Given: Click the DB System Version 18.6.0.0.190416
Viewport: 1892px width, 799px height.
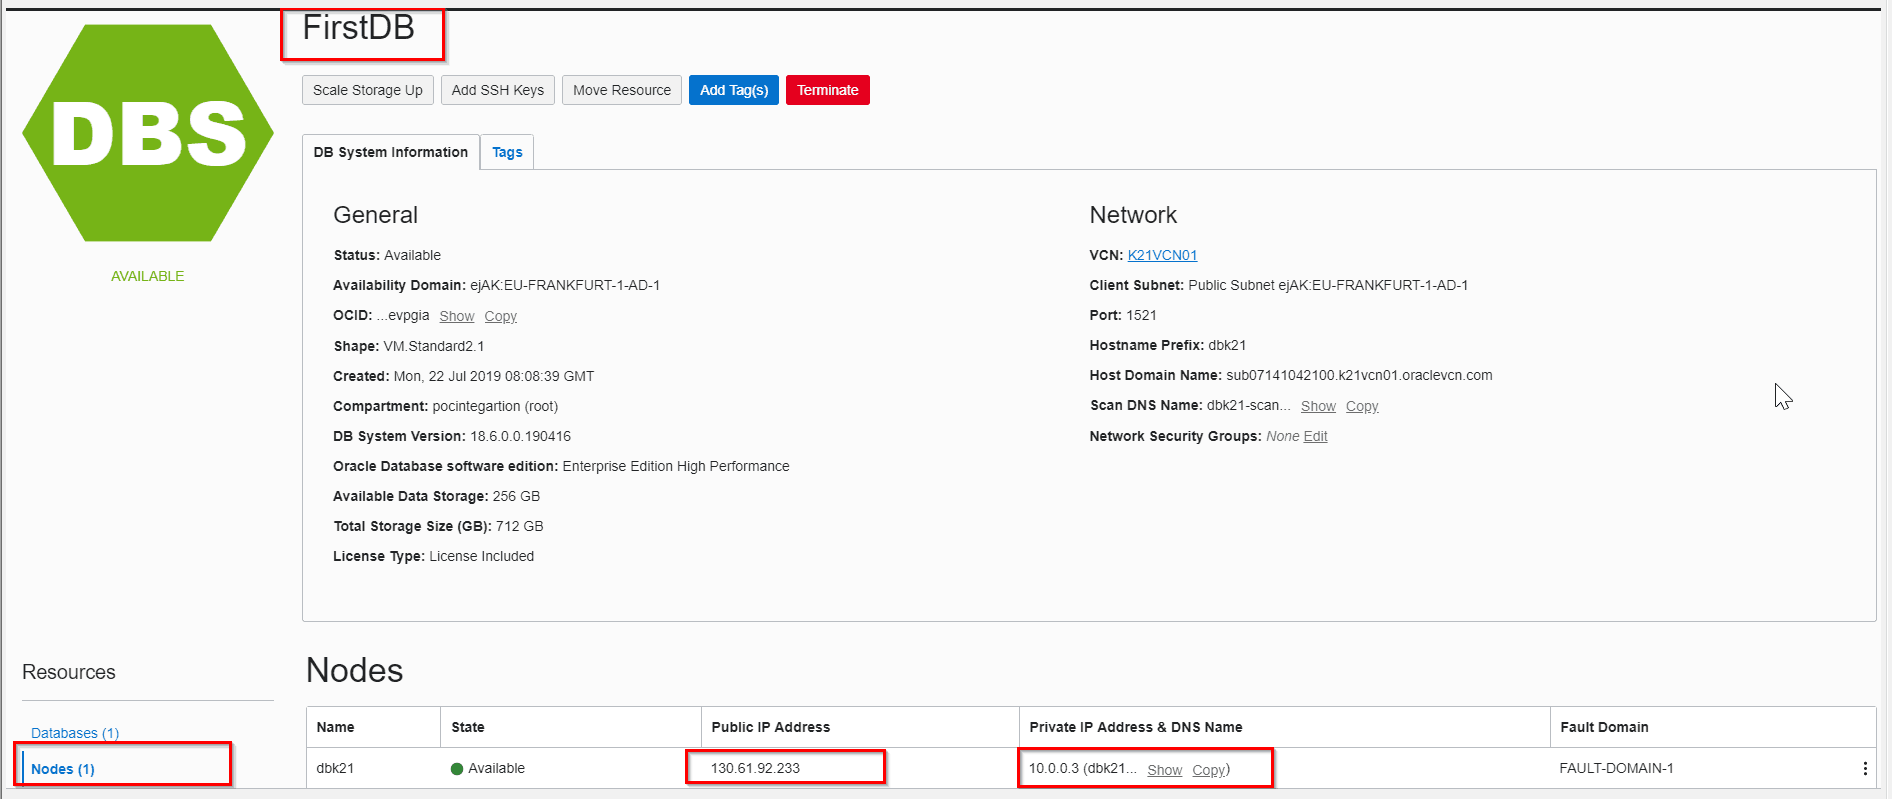Looking at the screenshot, I should point(521,436).
